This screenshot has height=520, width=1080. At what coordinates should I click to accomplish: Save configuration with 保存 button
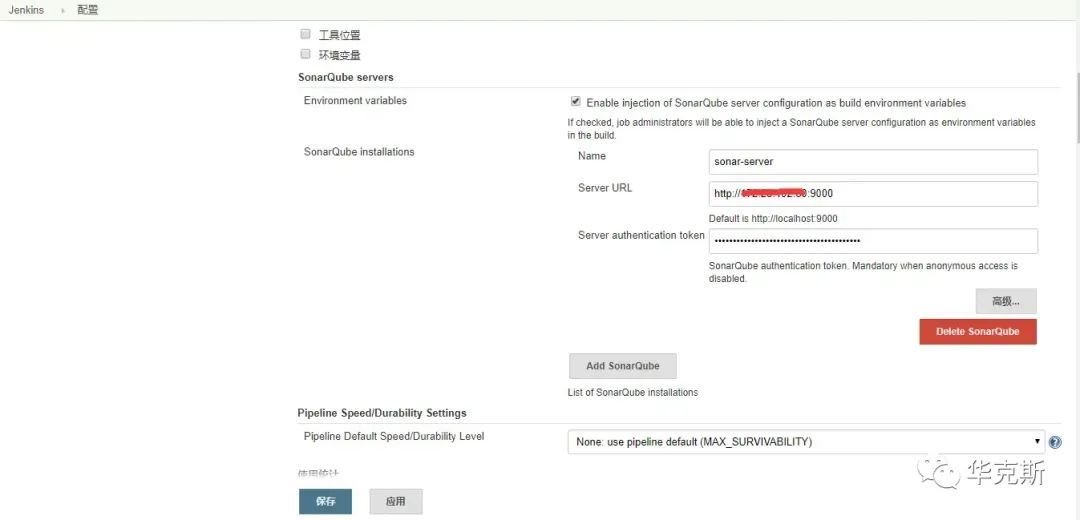(325, 501)
